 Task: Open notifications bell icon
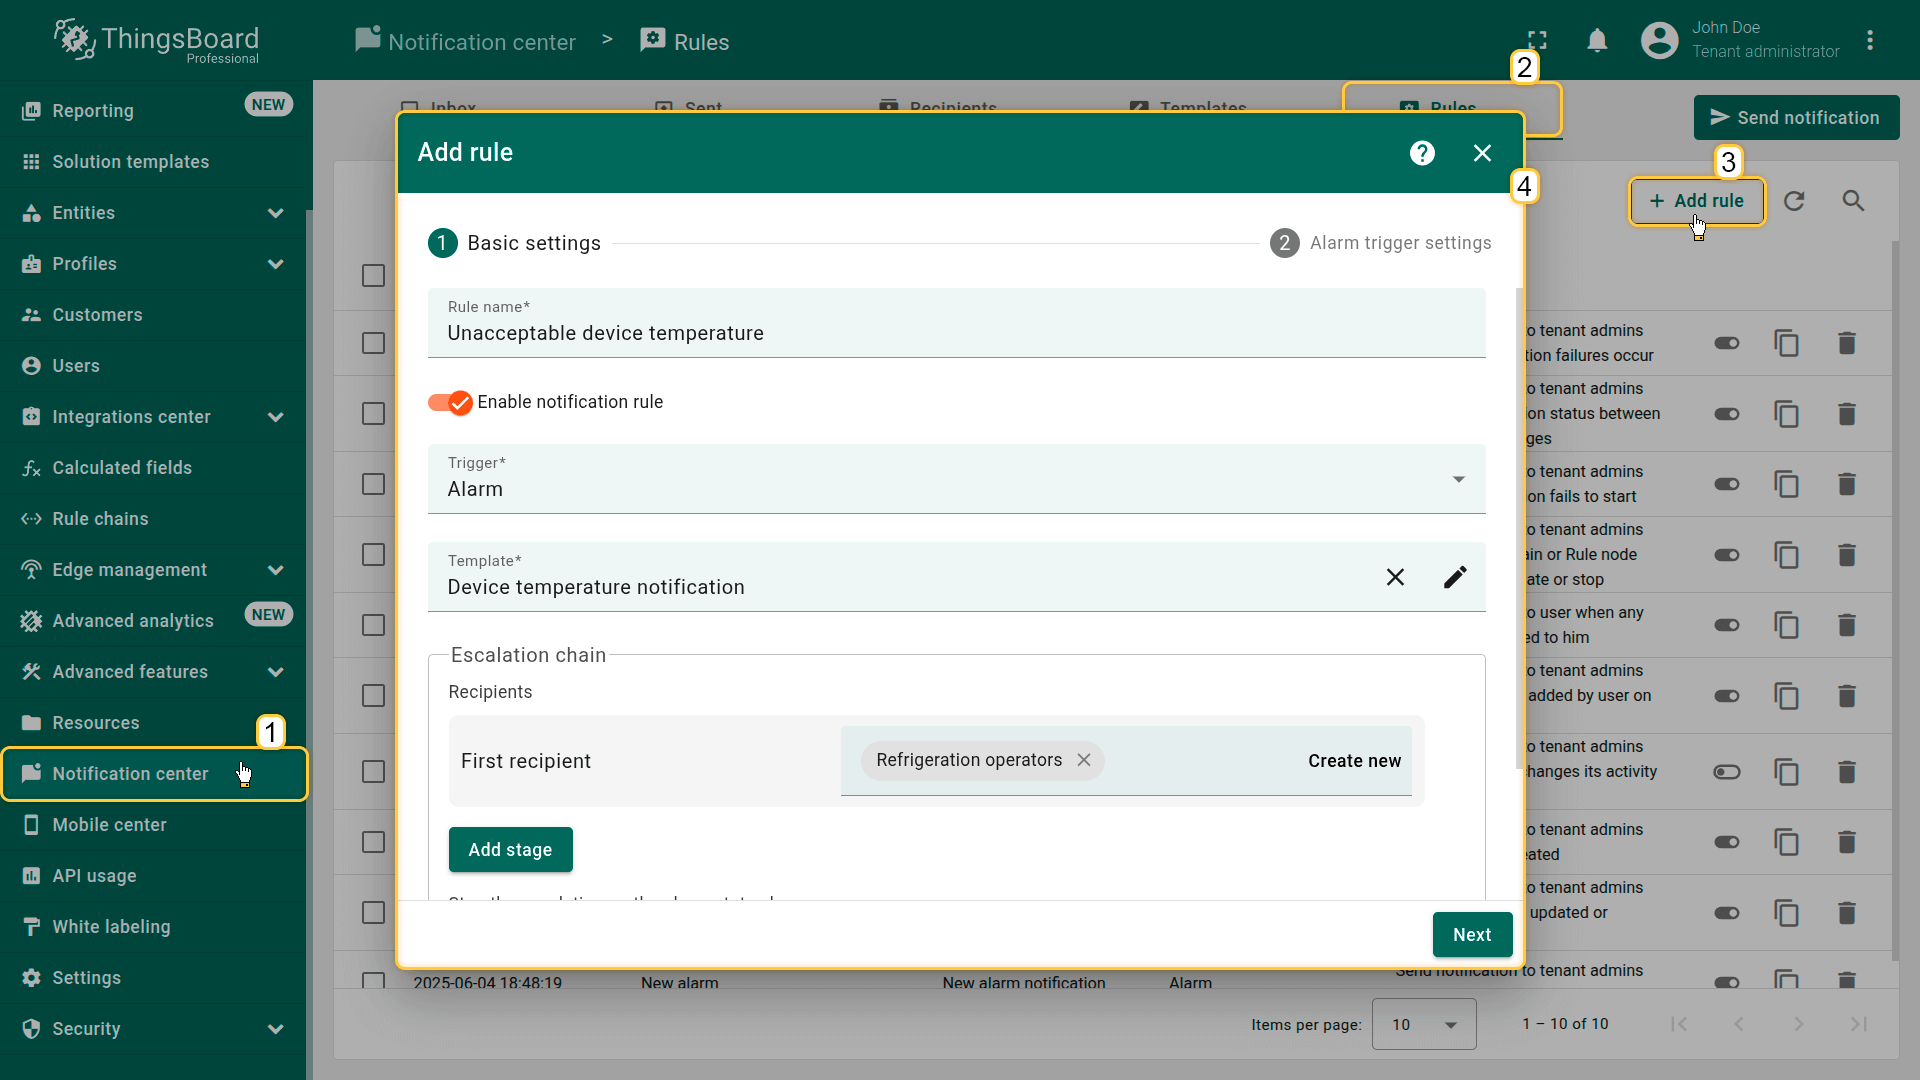pyautogui.click(x=1597, y=41)
